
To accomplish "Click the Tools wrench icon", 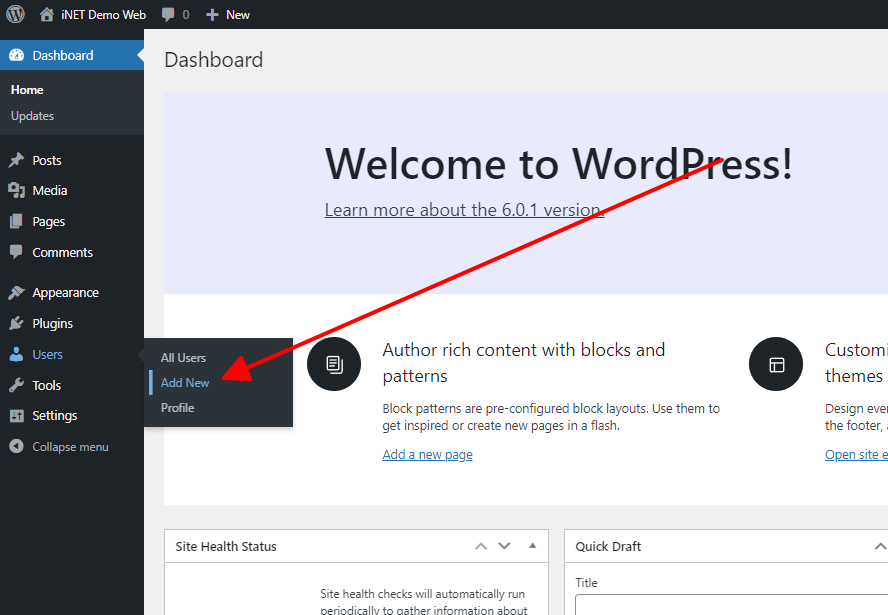I will coord(16,385).
